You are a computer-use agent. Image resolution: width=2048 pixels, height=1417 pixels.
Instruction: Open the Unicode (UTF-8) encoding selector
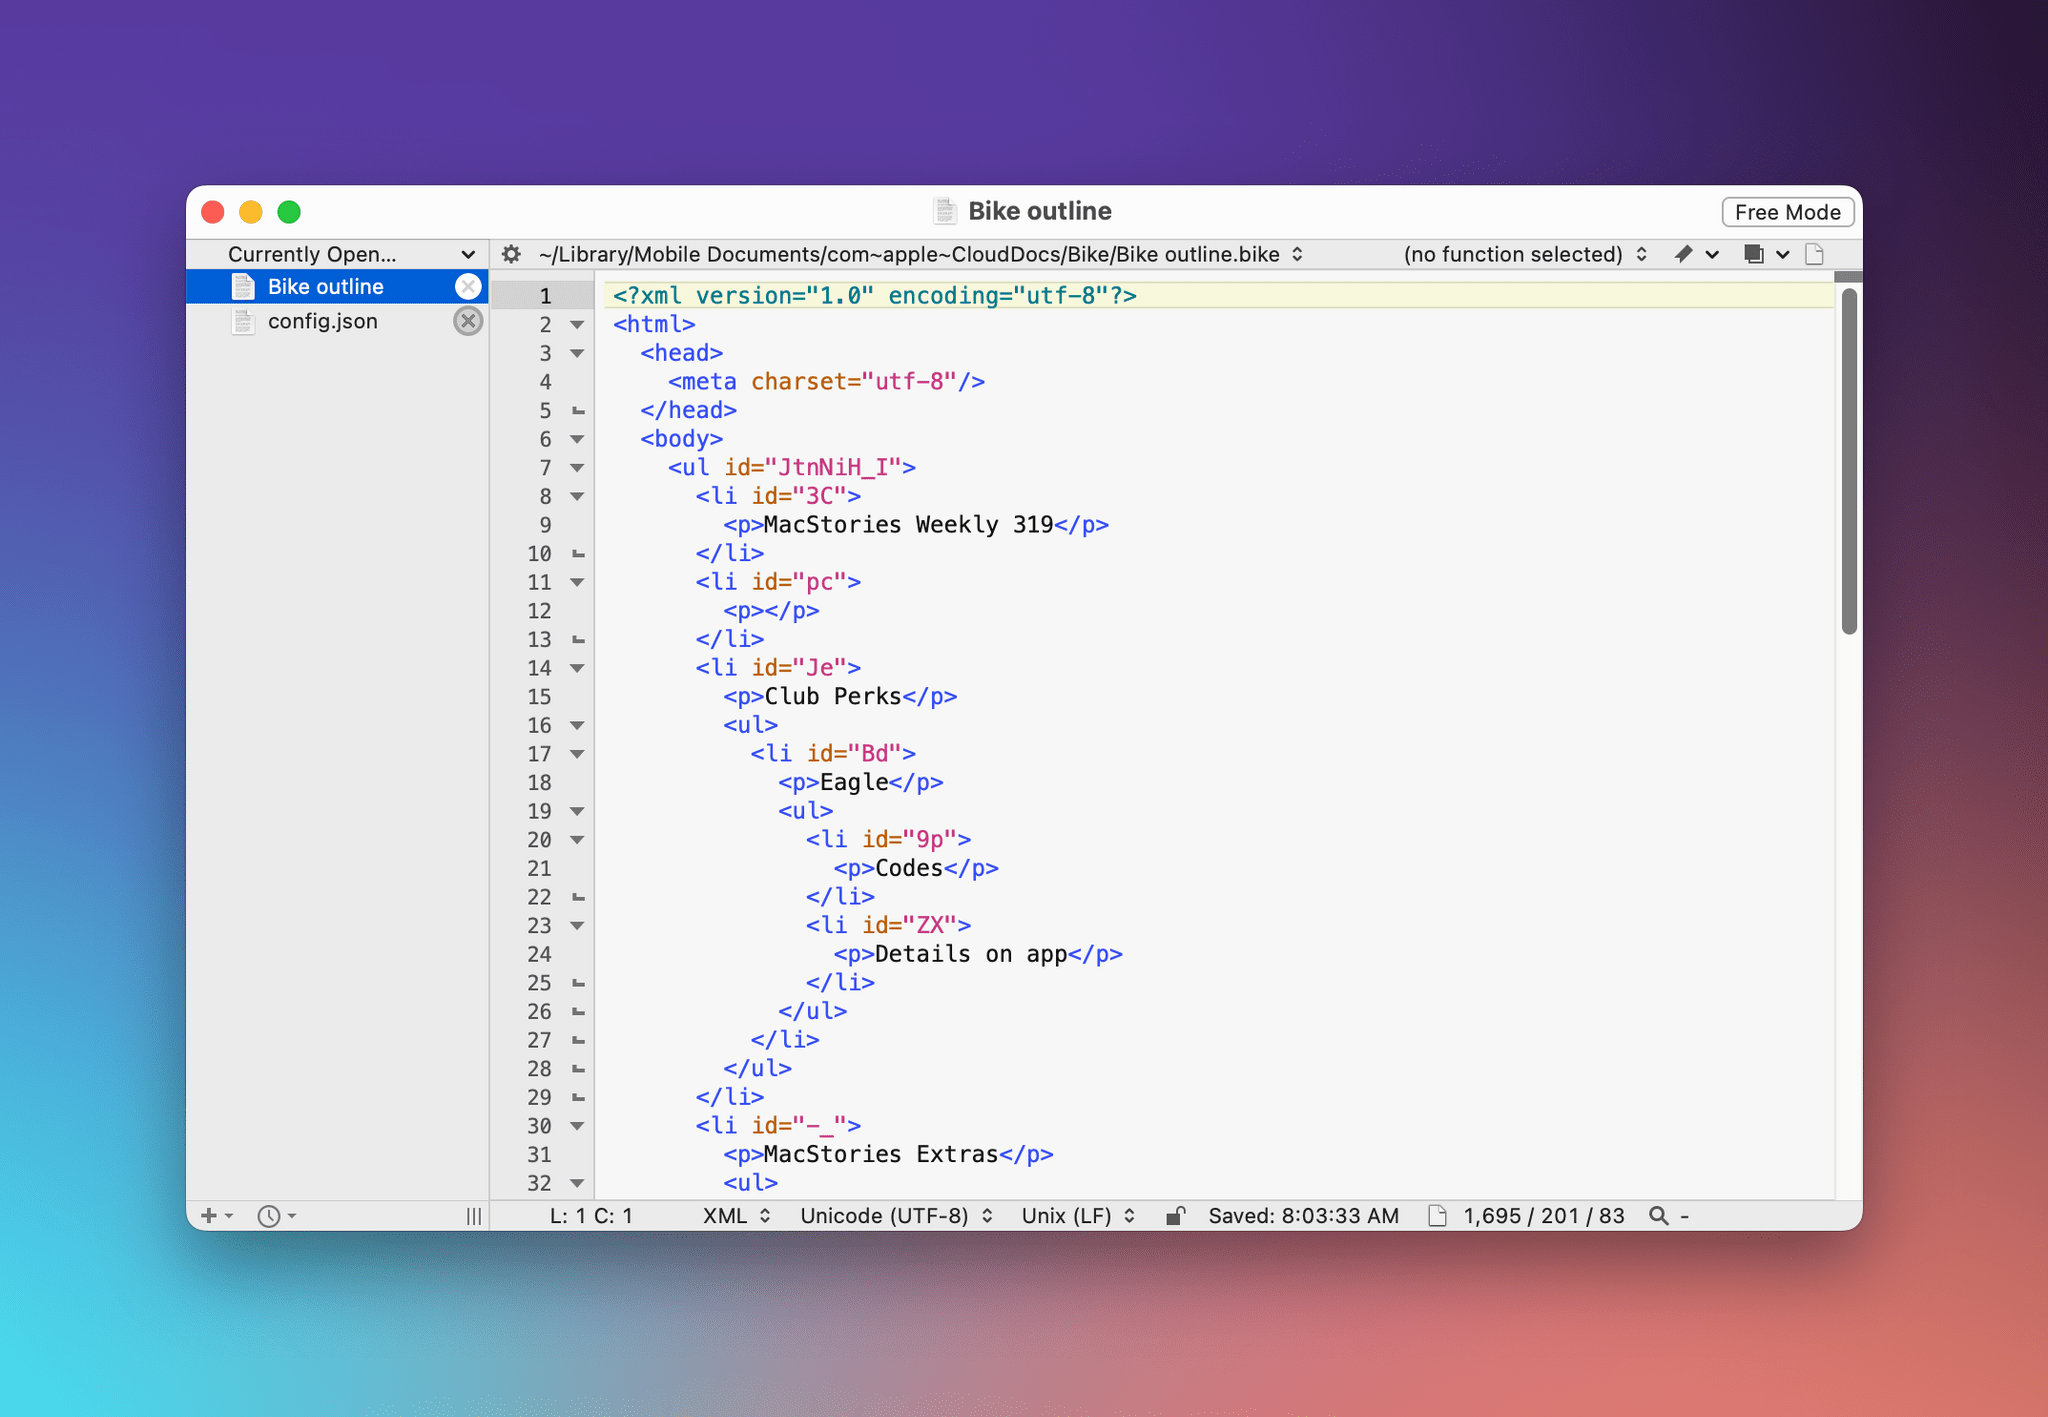[x=896, y=1216]
